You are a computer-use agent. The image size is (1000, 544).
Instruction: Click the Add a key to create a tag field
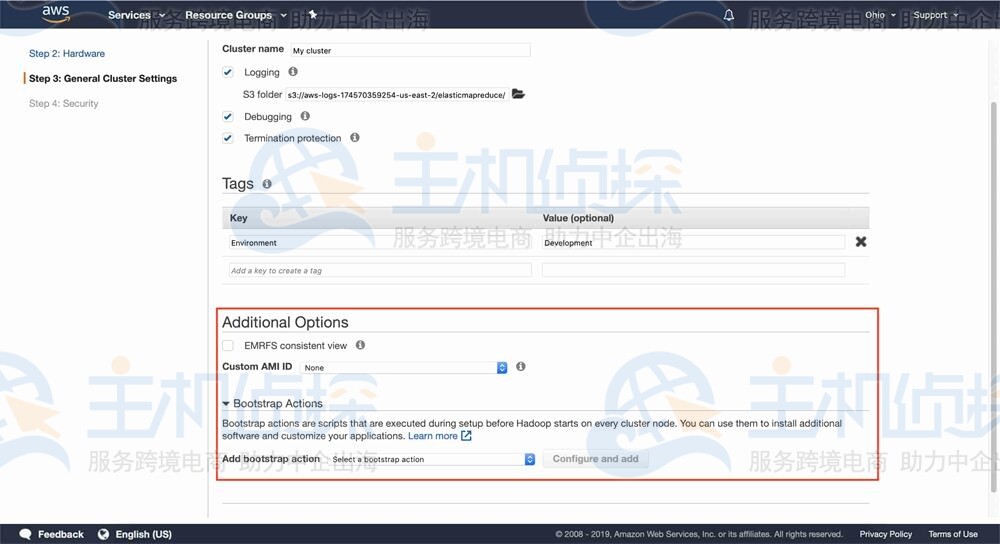point(379,270)
